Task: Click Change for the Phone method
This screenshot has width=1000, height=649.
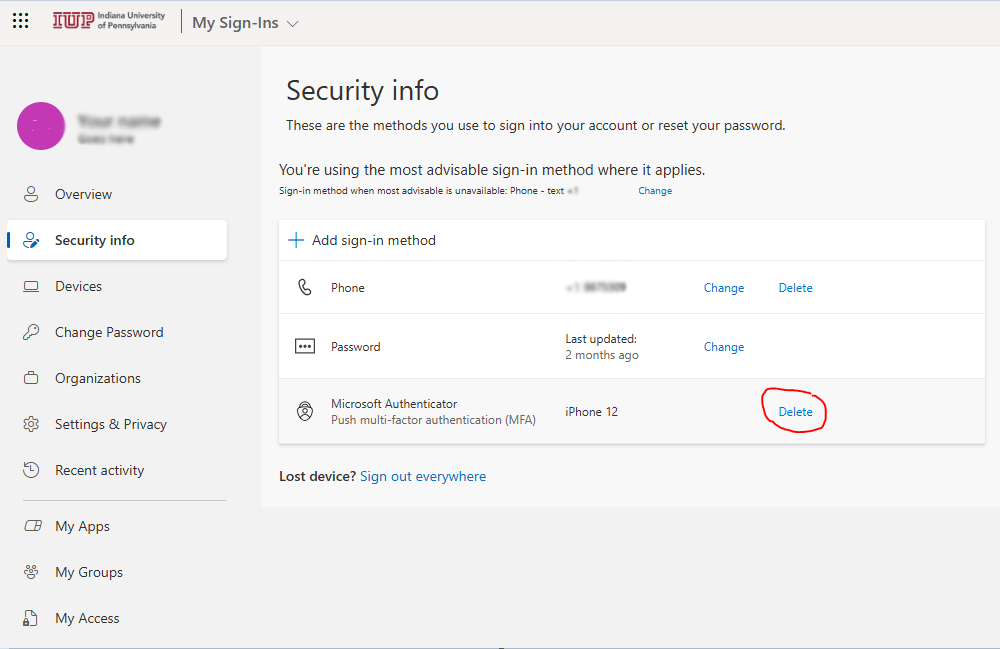Action: point(723,288)
